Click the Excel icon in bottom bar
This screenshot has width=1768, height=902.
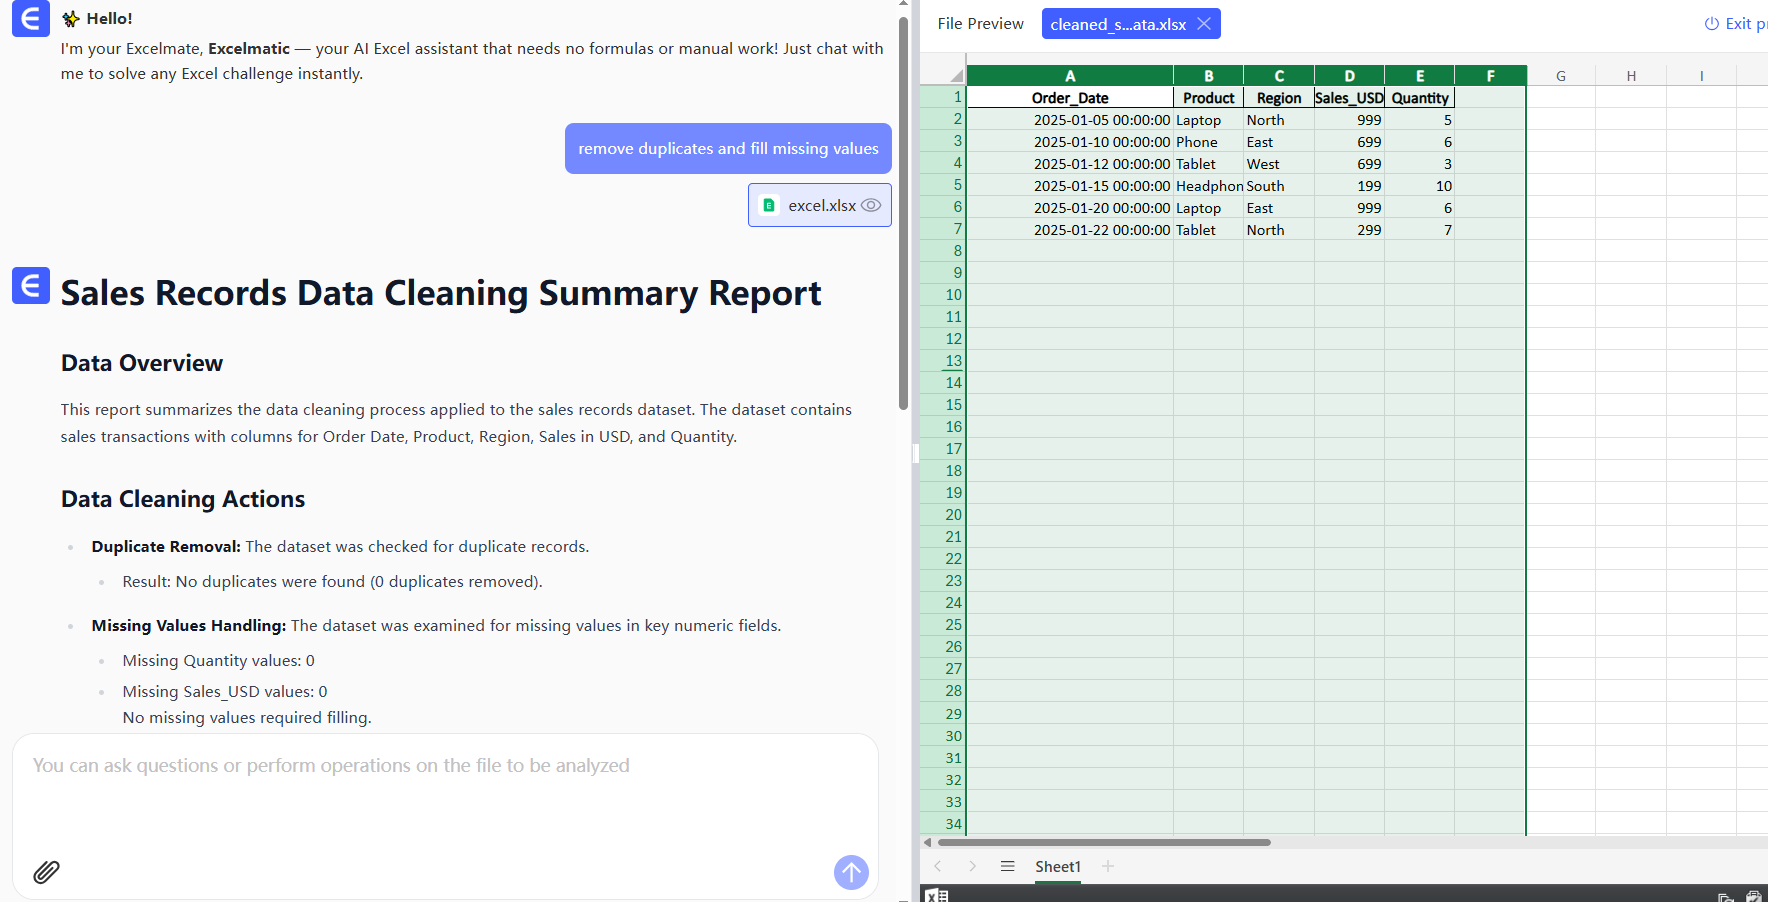(x=936, y=895)
